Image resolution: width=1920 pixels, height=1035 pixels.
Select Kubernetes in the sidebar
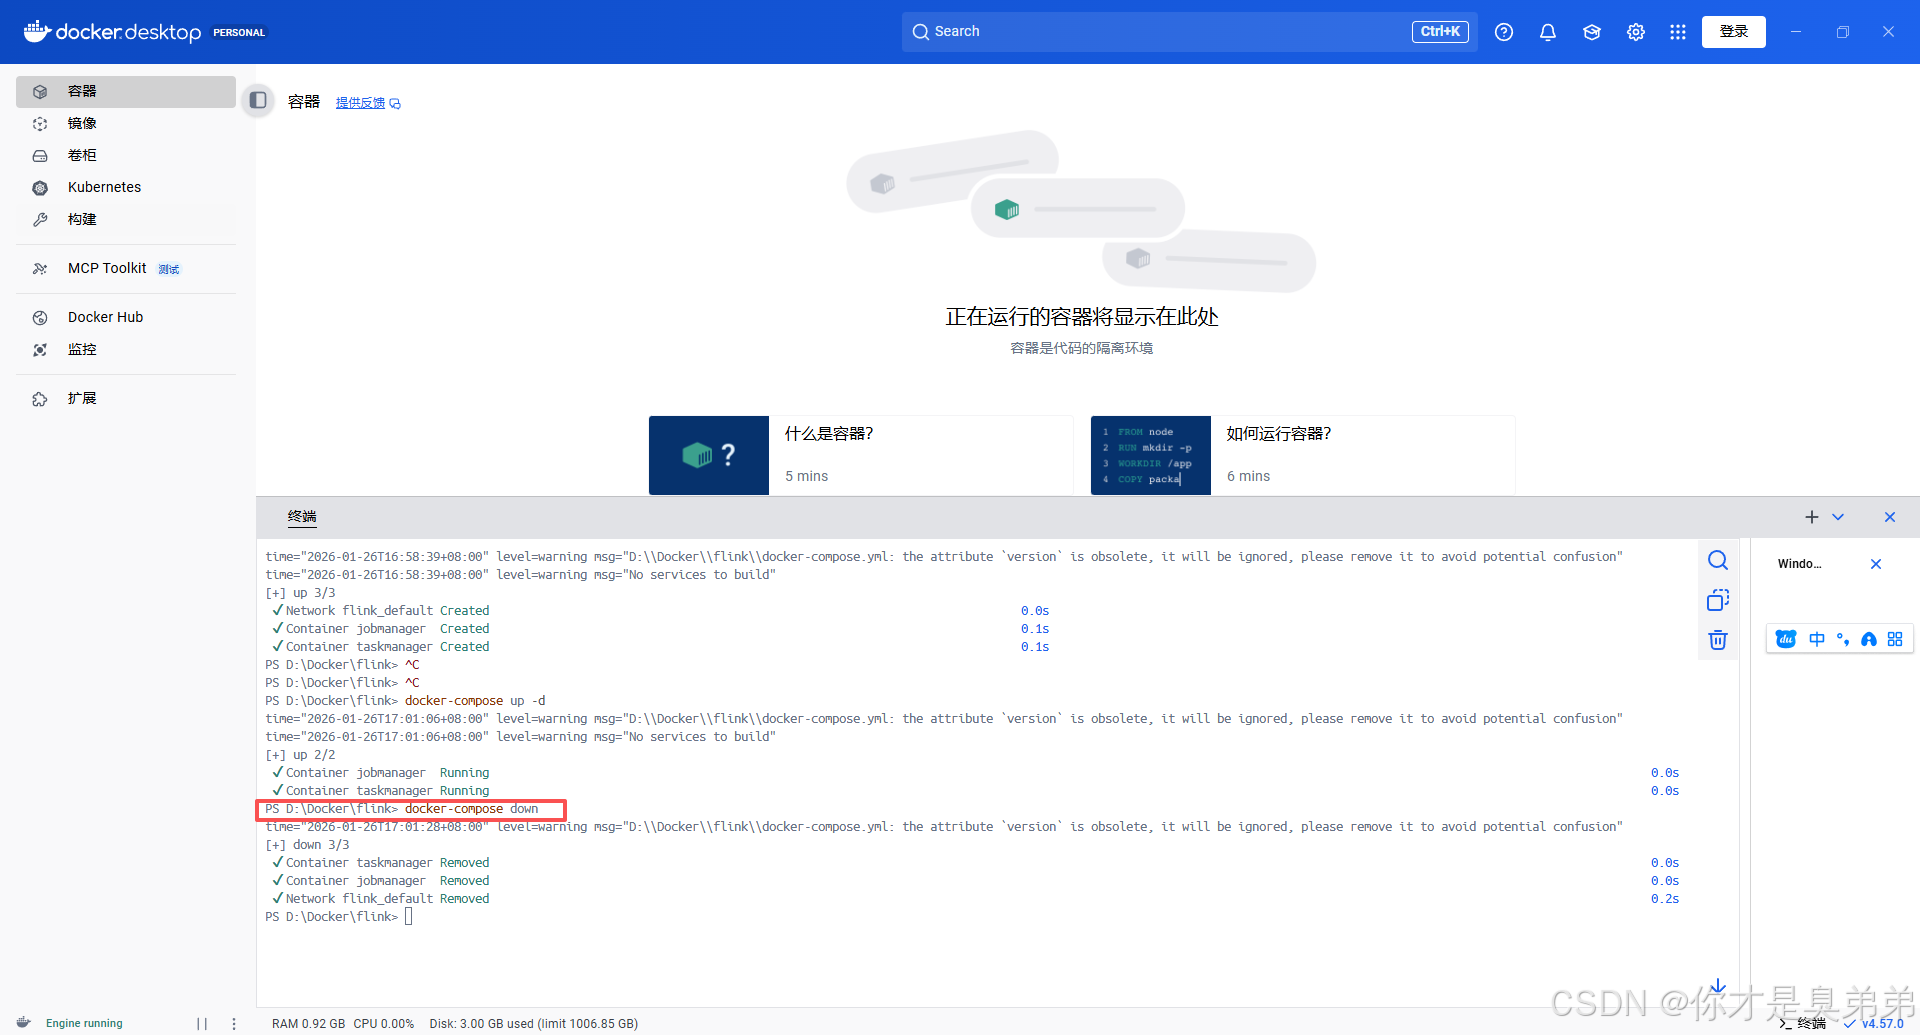(126, 187)
